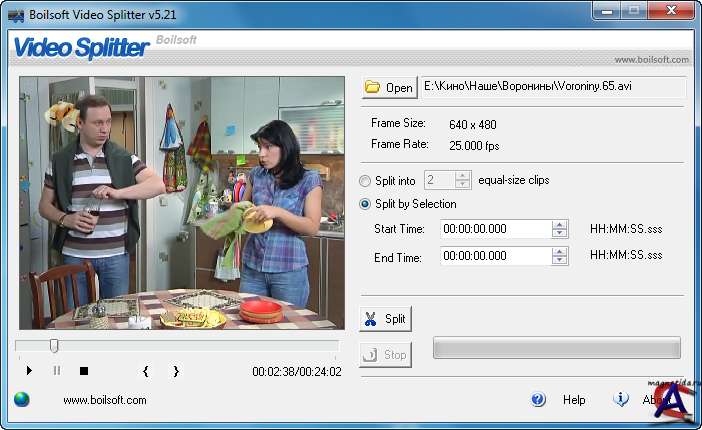Open the www.boilsoft.com link at the bottom
Screen dimensions: 702x430
coord(105,400)
